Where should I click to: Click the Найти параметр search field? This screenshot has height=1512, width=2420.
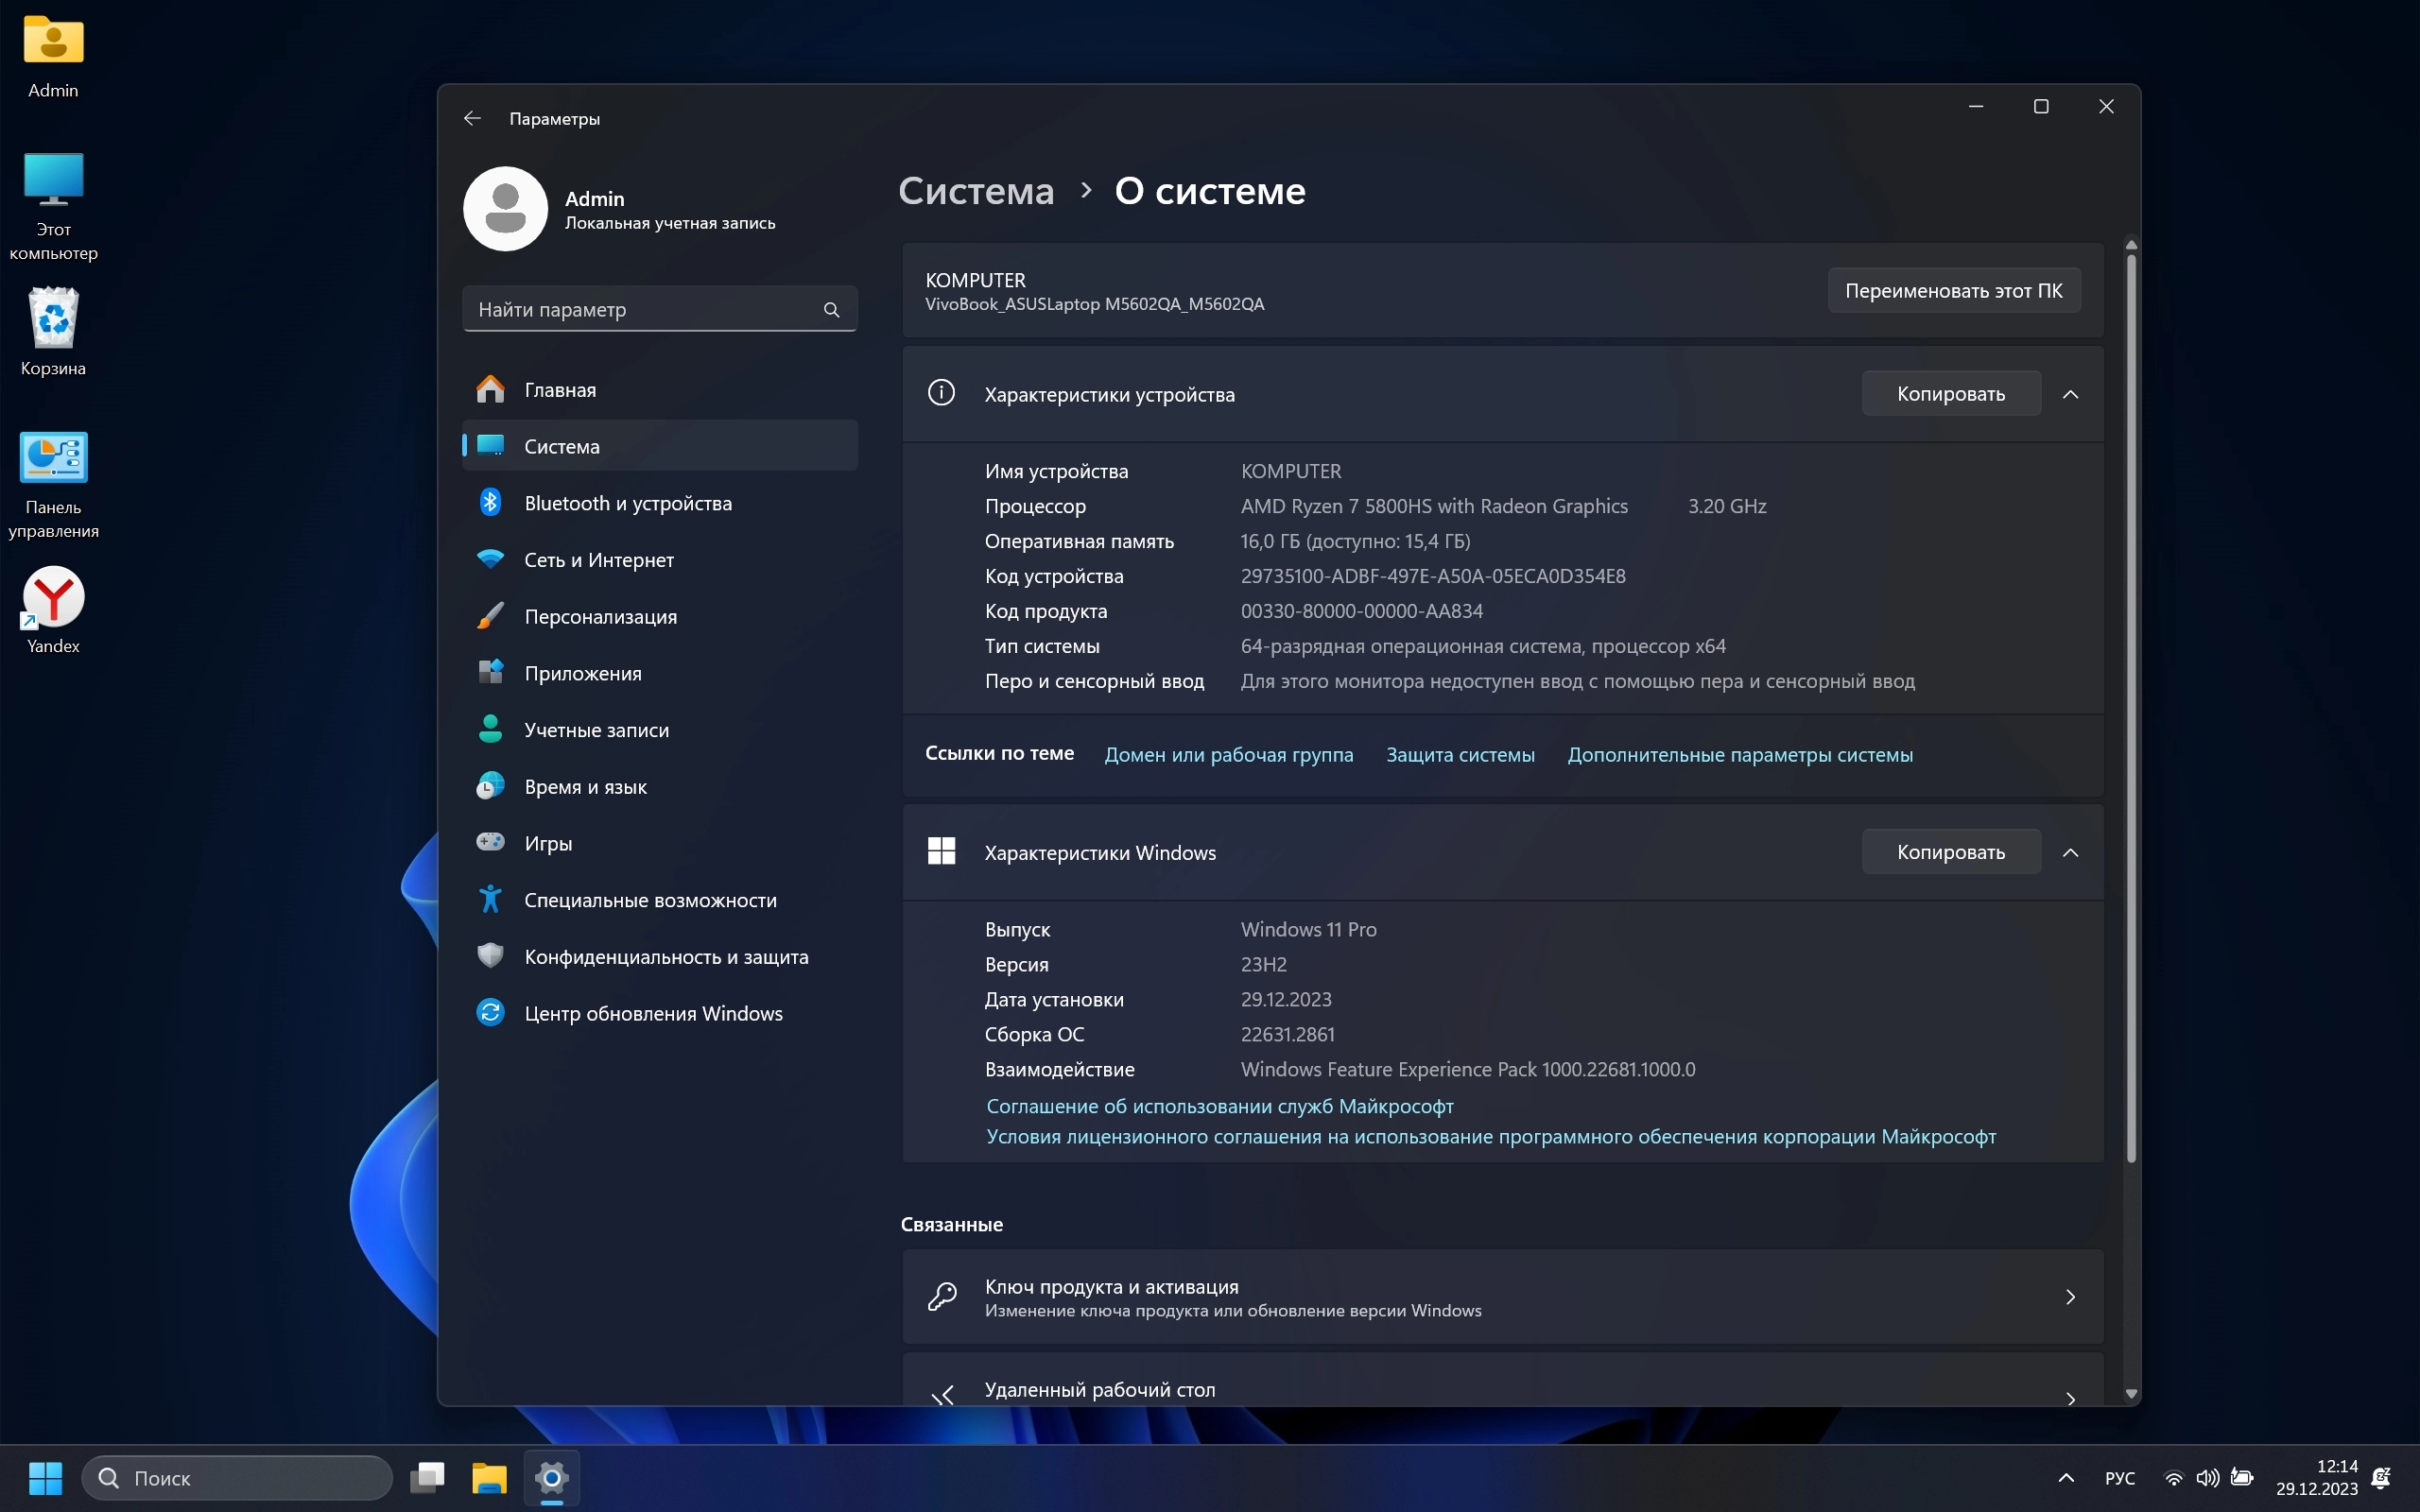(640, 310)
